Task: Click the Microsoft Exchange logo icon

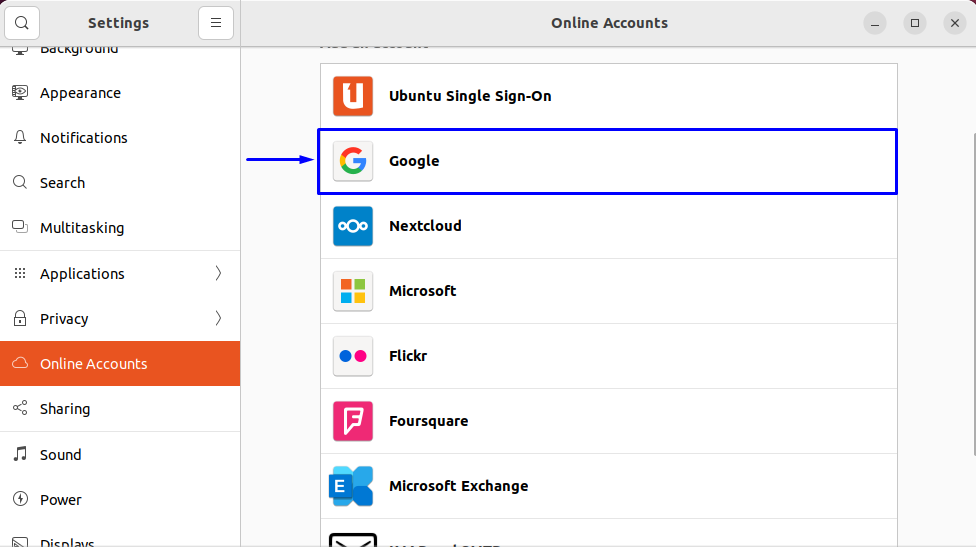Action: tap(351, 486)
